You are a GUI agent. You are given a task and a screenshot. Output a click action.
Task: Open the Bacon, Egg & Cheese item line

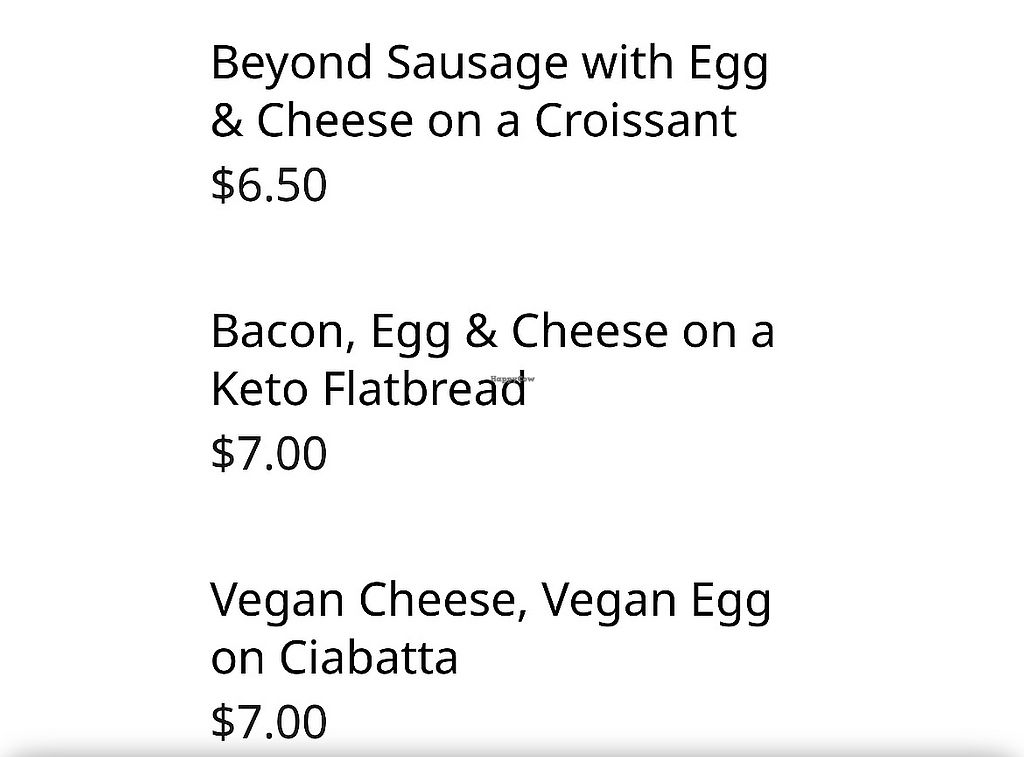coord(492,331)
